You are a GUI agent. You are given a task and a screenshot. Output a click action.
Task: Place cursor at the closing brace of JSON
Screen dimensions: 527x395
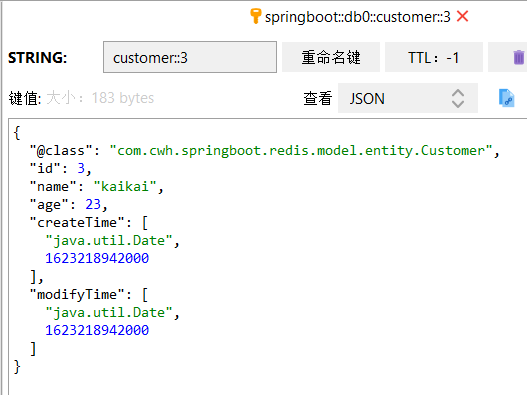point(17,366)
